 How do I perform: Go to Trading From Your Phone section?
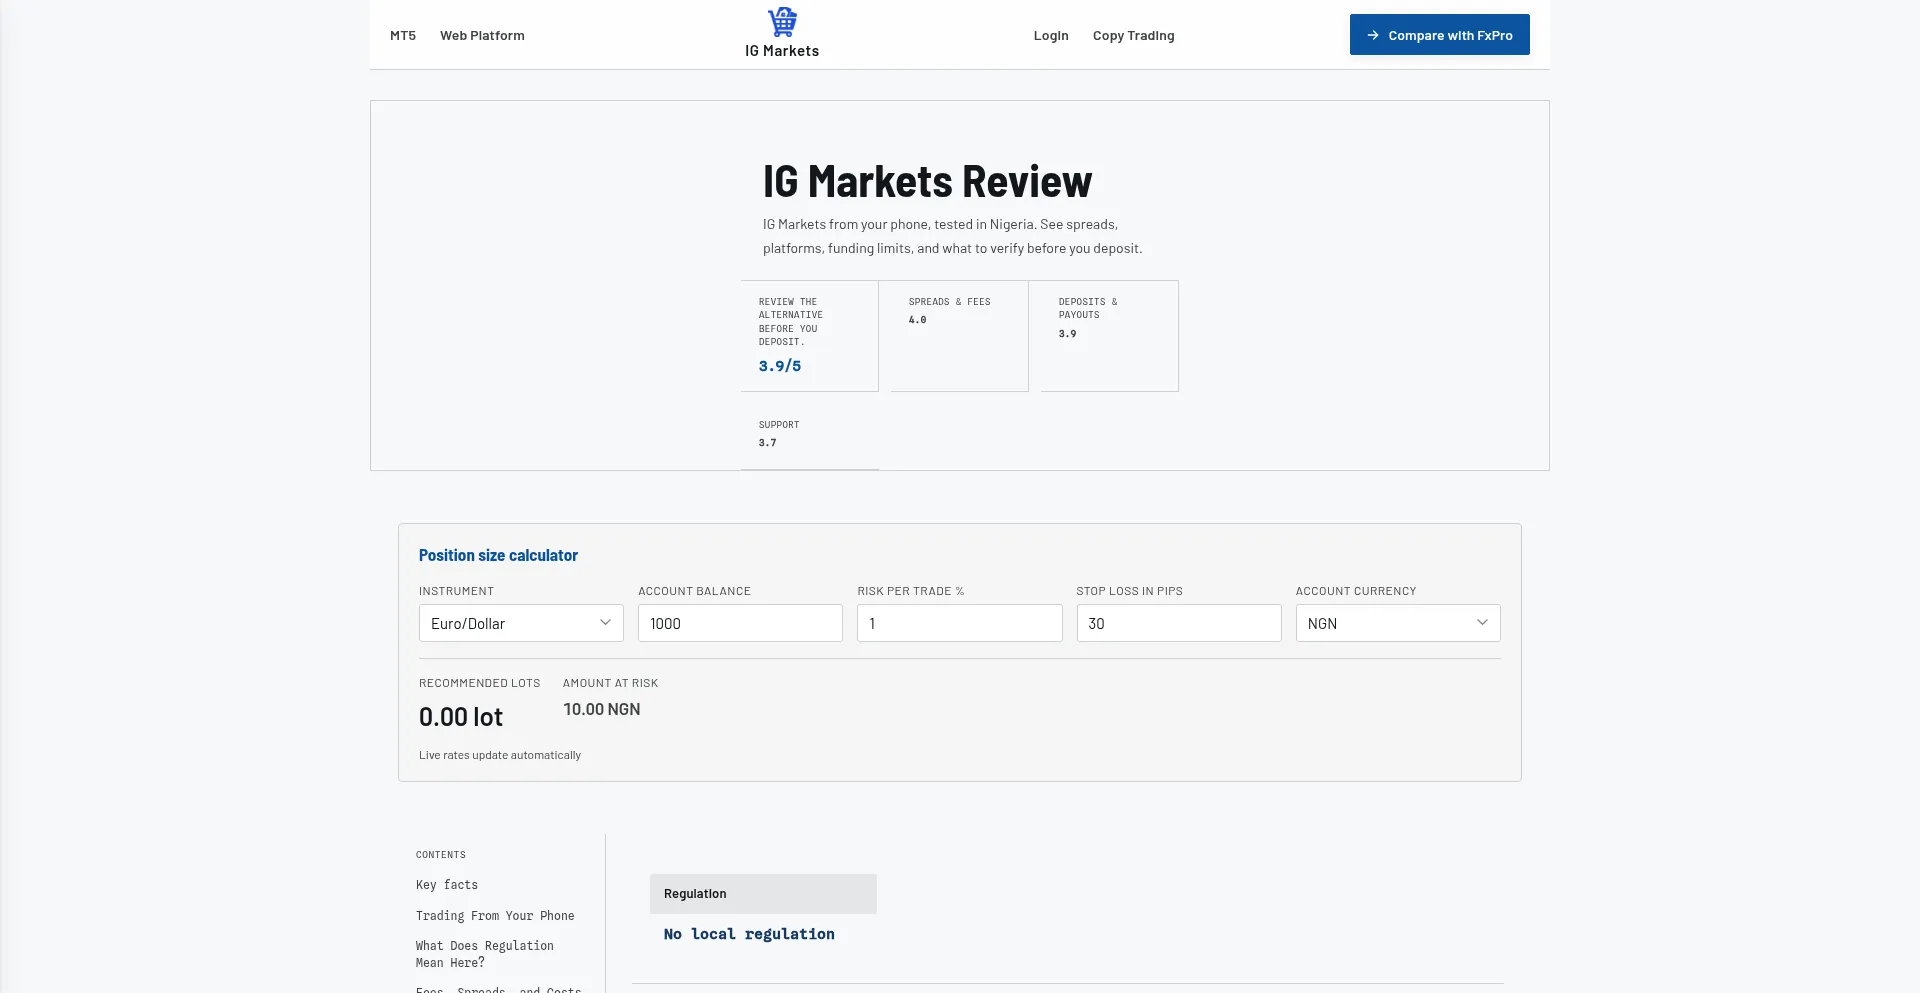point(495,916)
